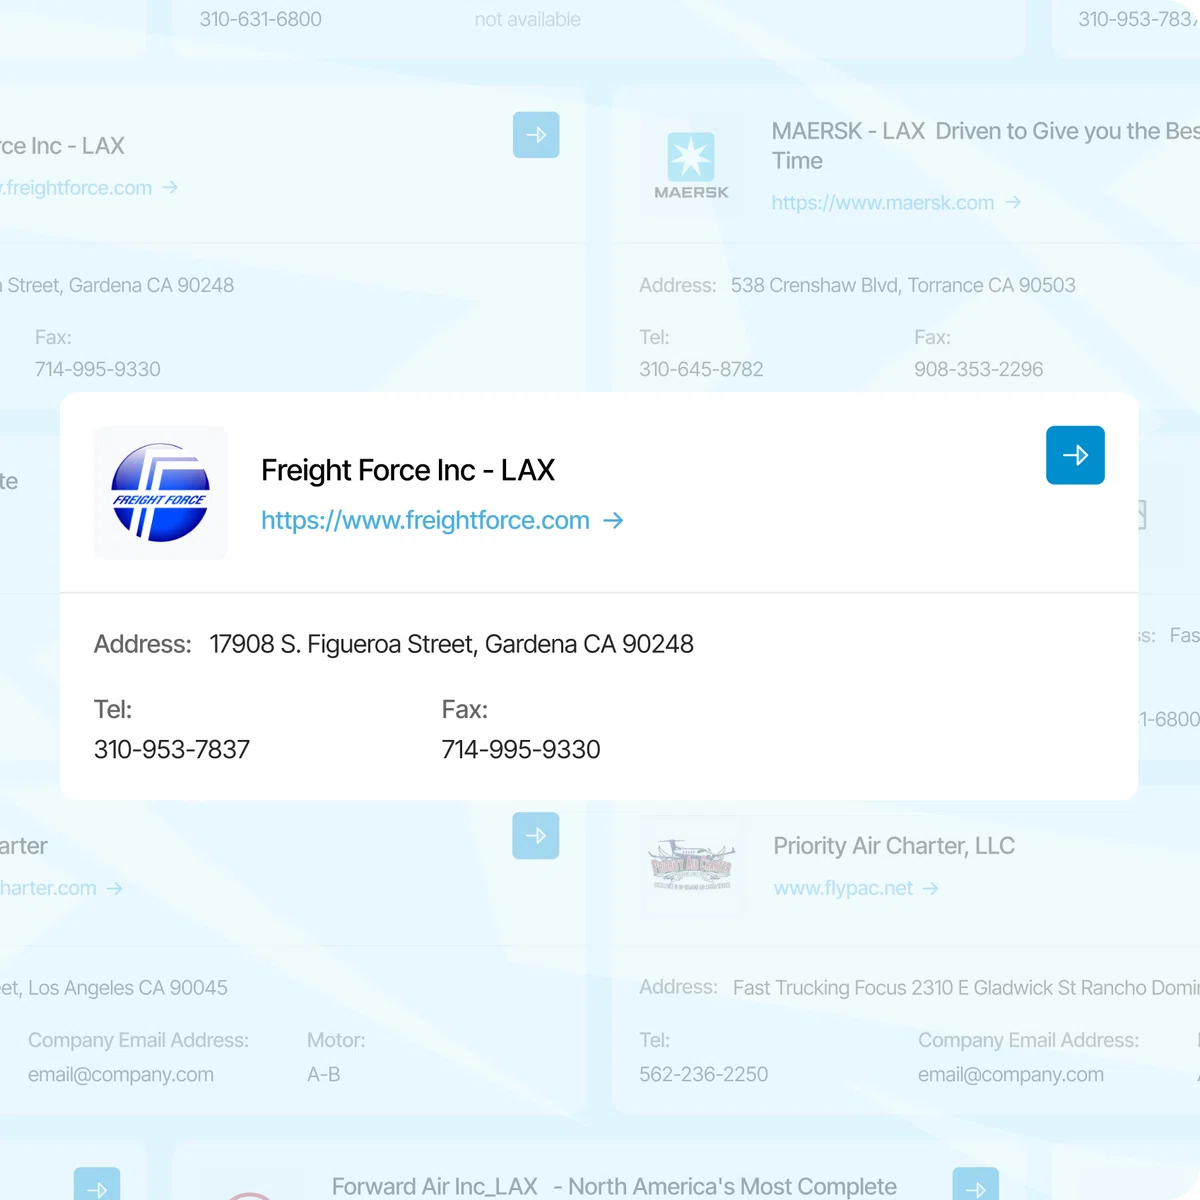Select MAERSK tel 310-645-8782
1200x1200 pixels.
(701, 369)
